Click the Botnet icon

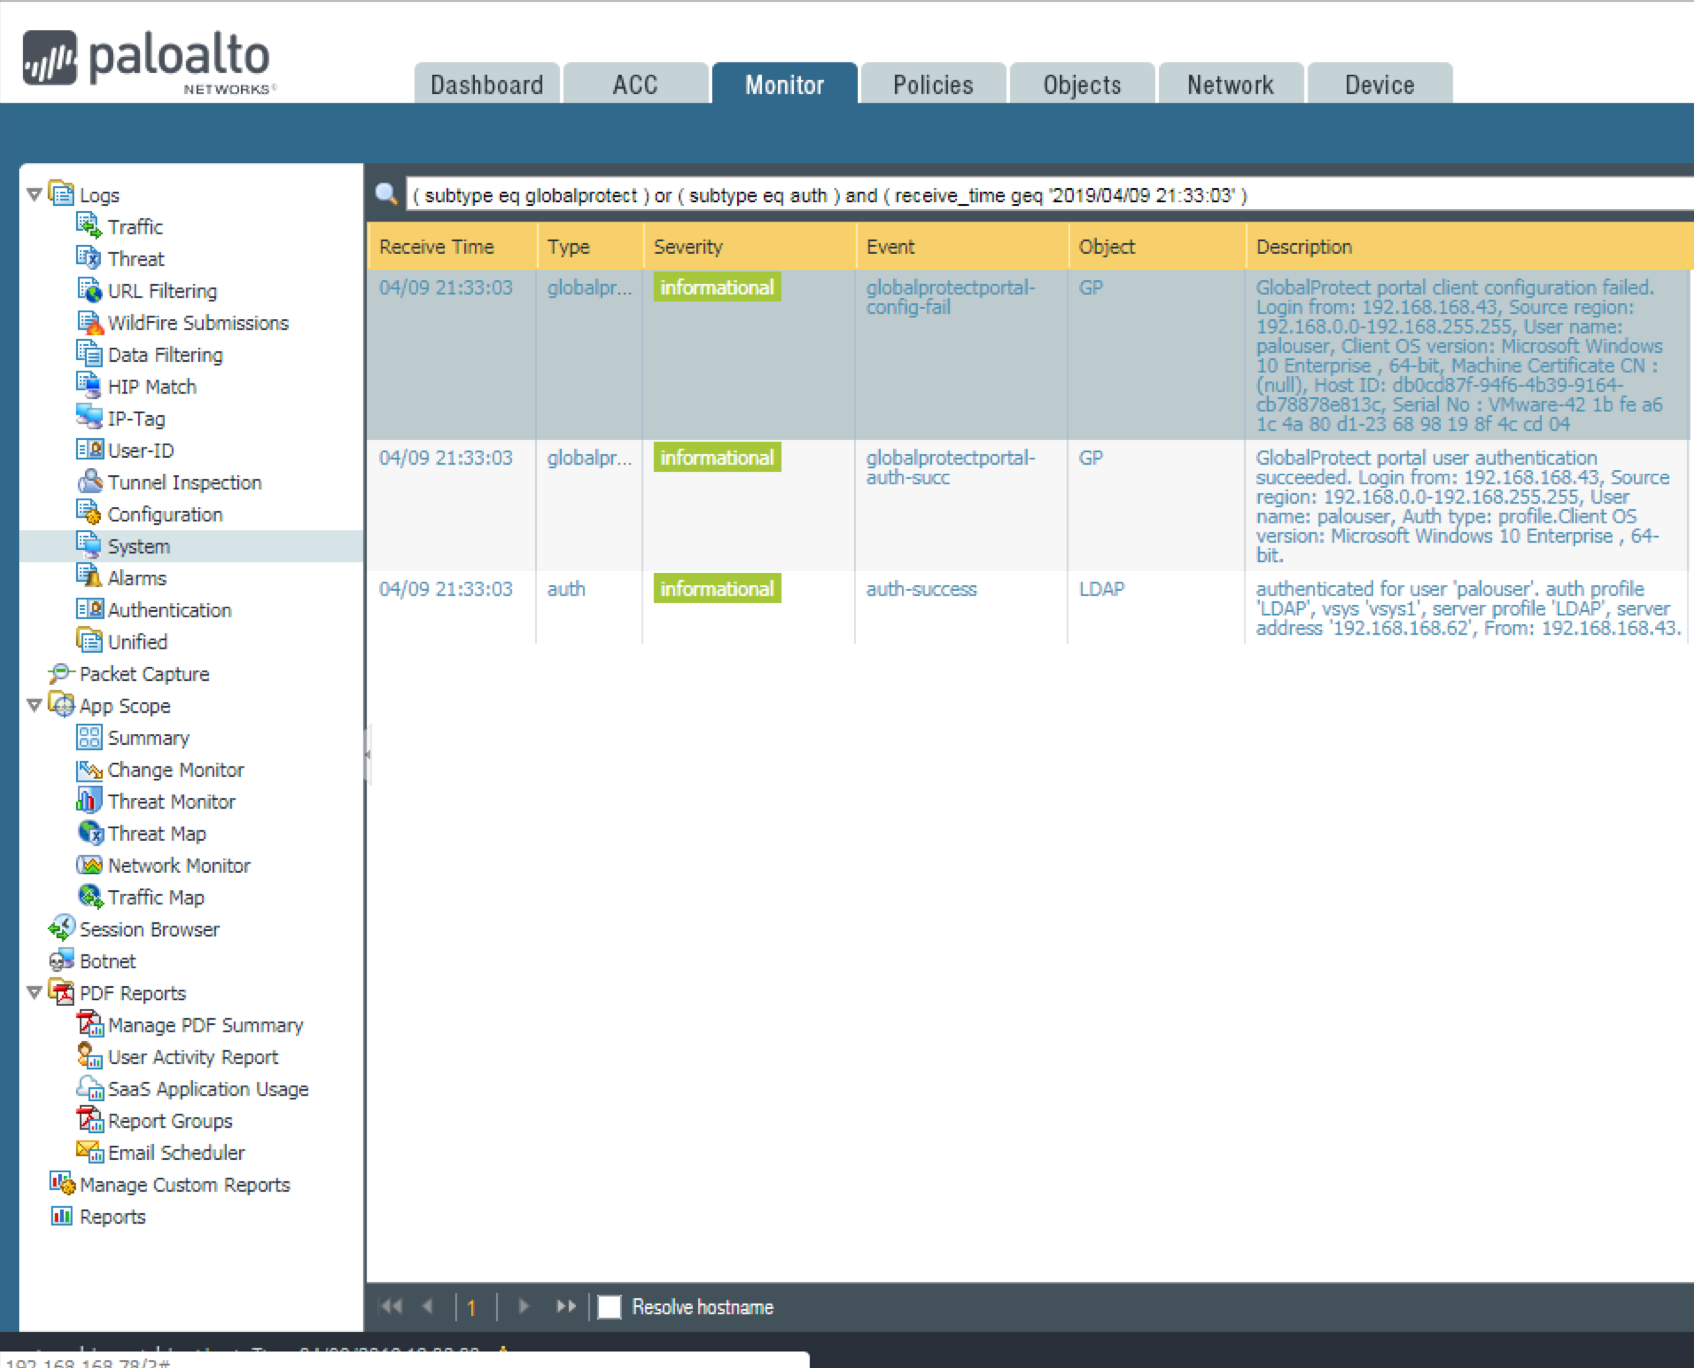61,961
